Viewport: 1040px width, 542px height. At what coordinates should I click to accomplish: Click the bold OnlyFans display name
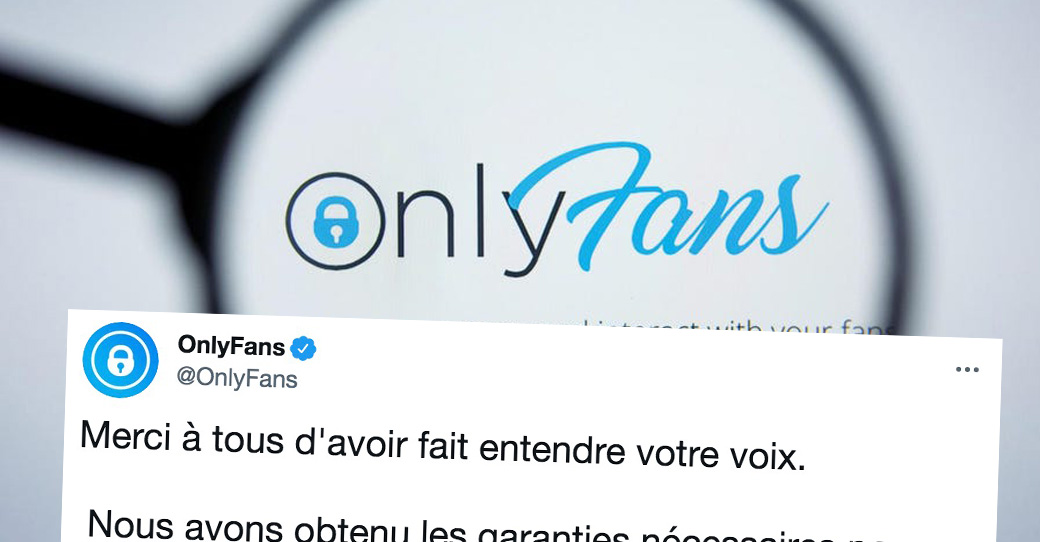tap(231, 346)
